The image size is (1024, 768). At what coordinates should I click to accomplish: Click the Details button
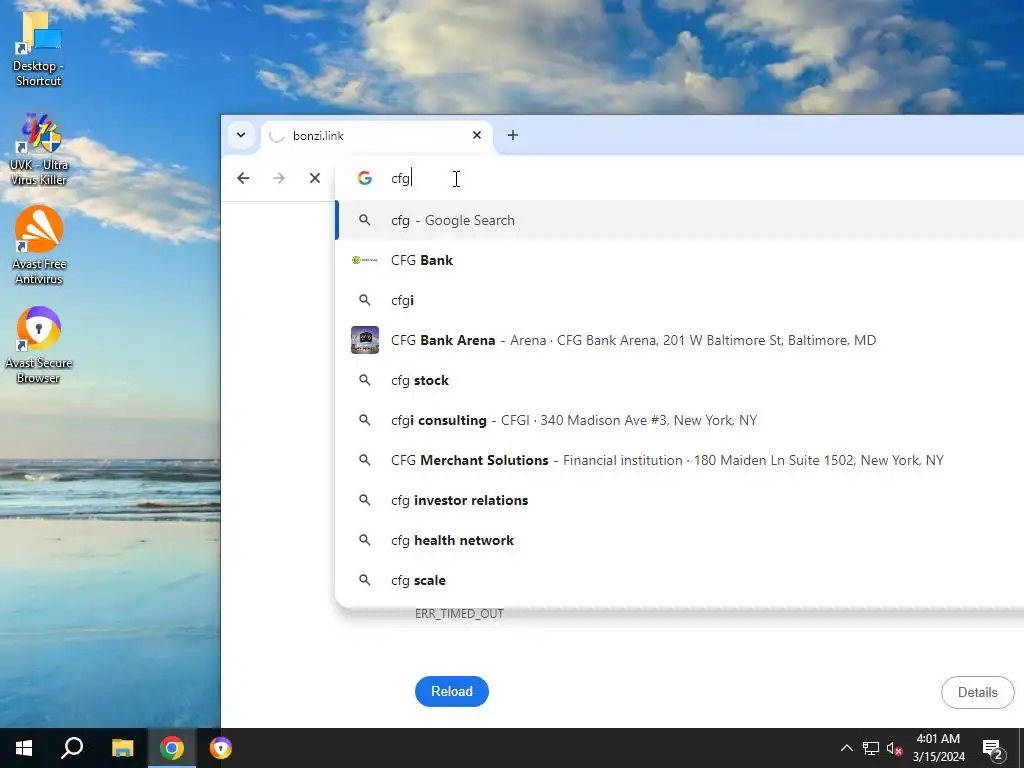(x=978, y=692)
